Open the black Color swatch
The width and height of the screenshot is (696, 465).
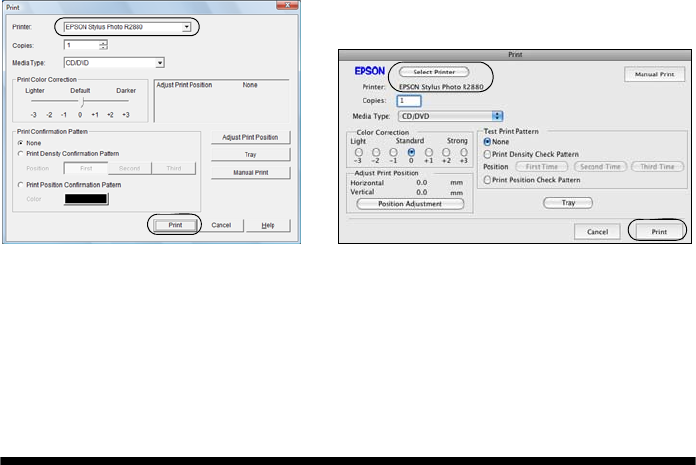86,199
